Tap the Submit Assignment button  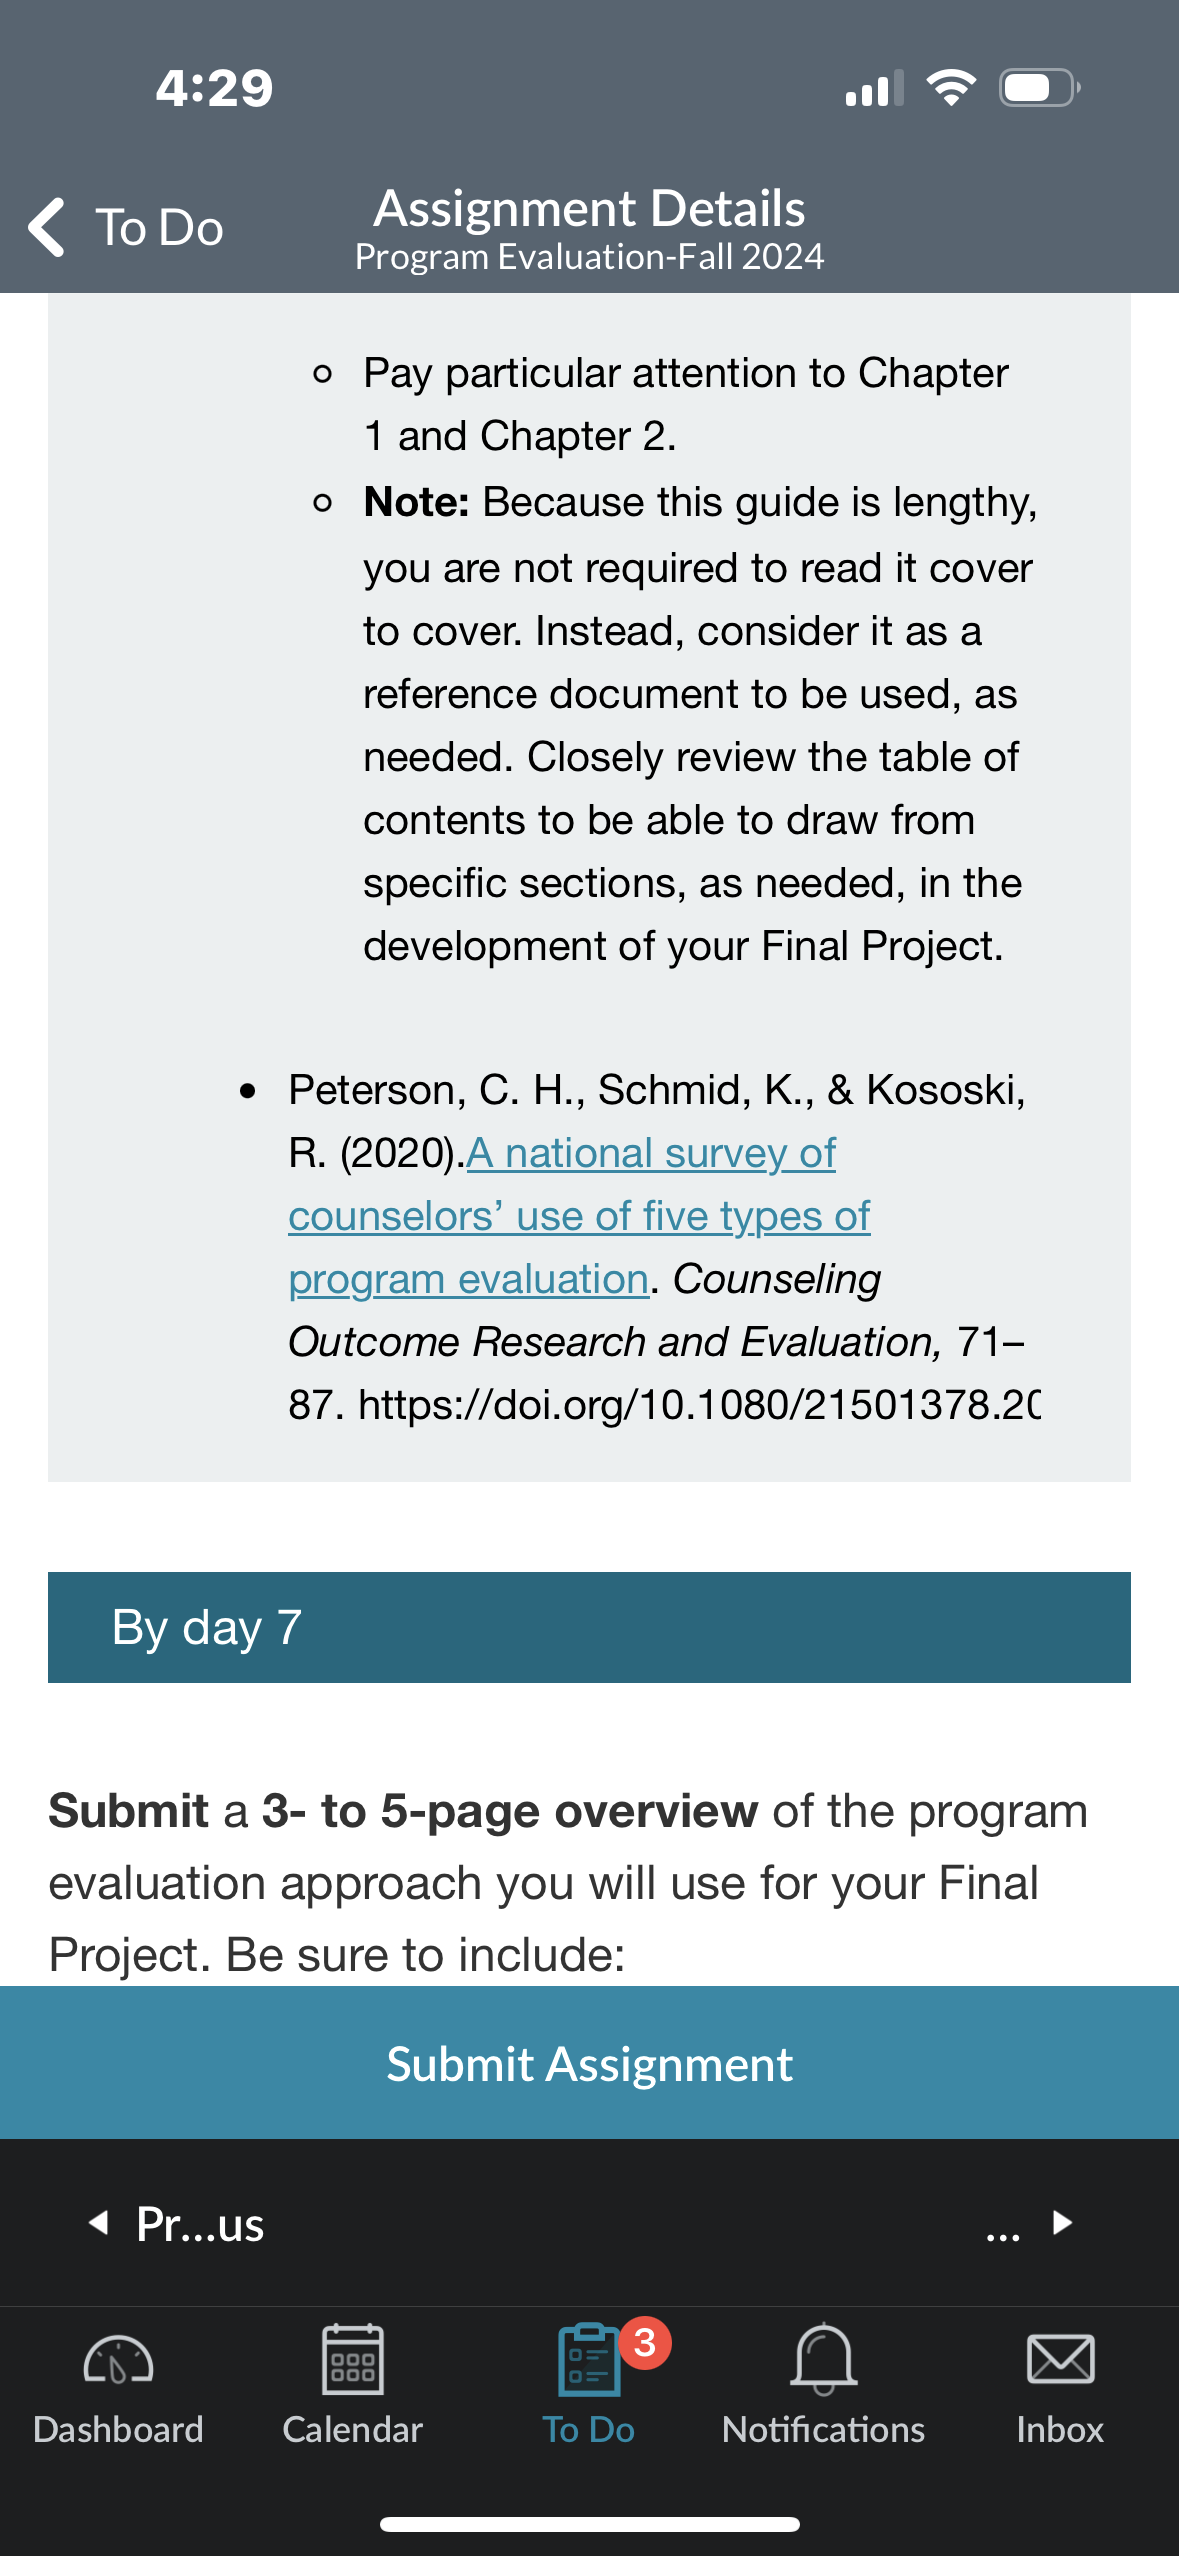pyautogui.click(x=589, y=2063)
